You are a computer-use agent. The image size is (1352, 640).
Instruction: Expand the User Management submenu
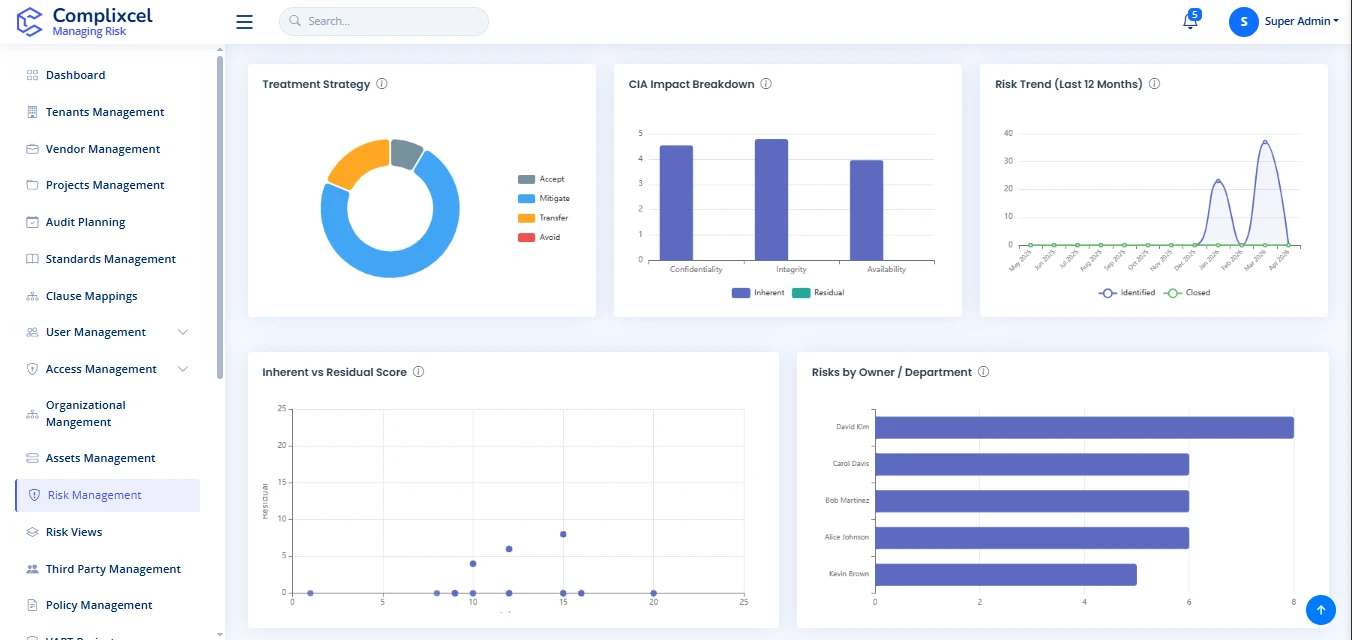183,332
